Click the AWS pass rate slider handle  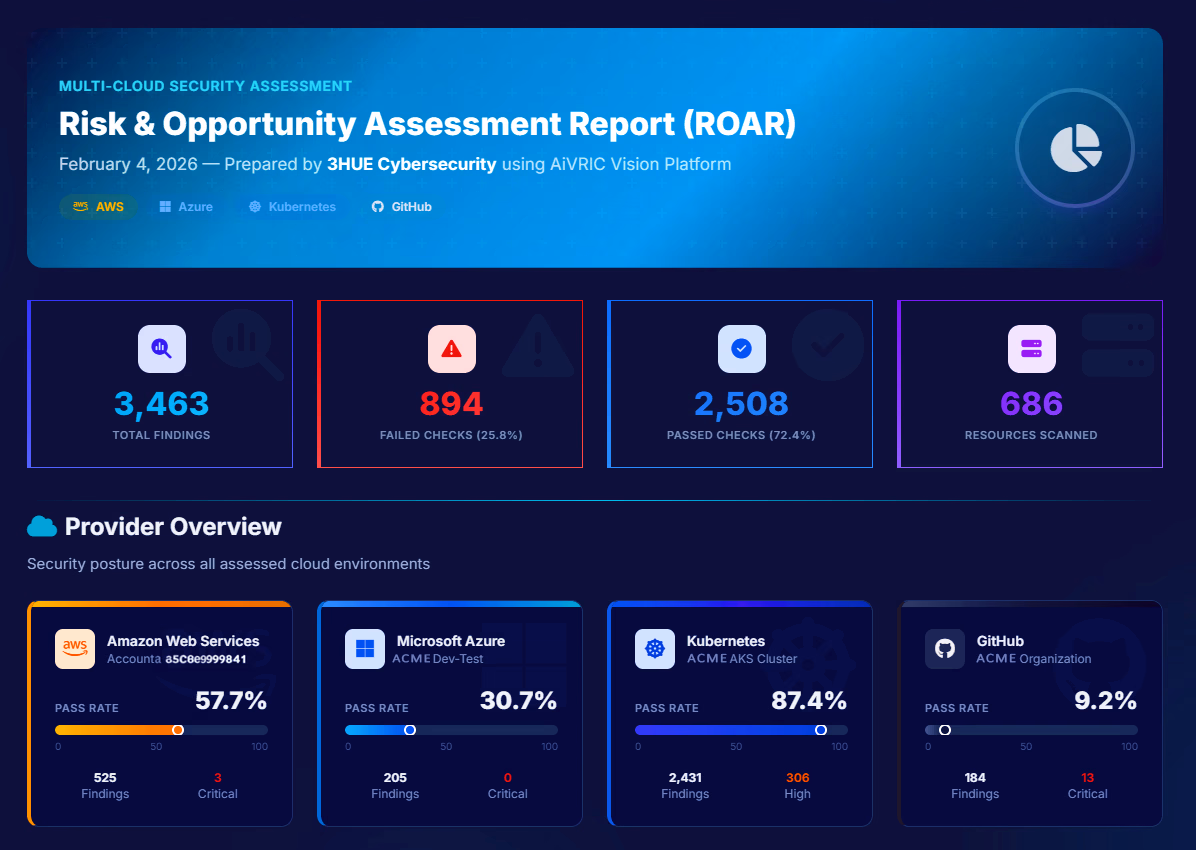click(178, 730)
